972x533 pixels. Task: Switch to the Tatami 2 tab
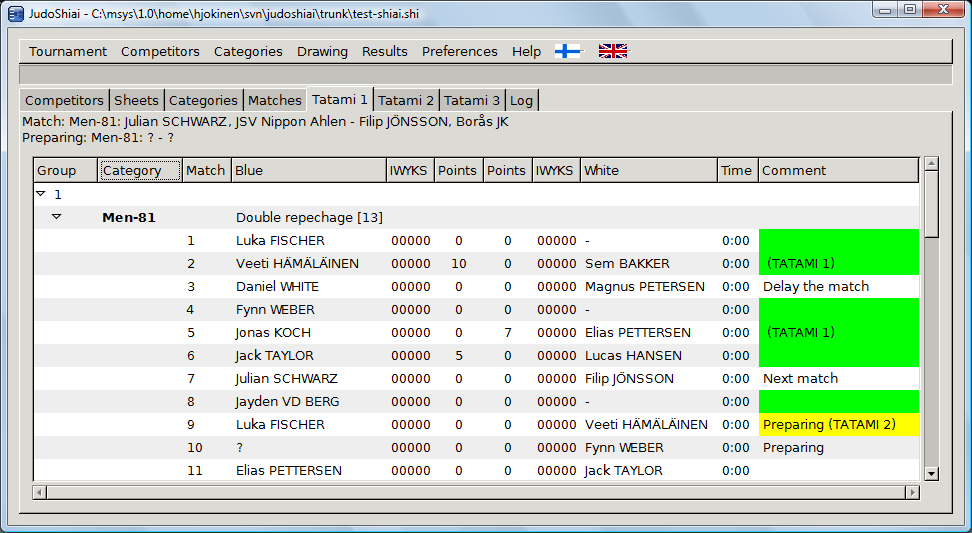(406, 100)
